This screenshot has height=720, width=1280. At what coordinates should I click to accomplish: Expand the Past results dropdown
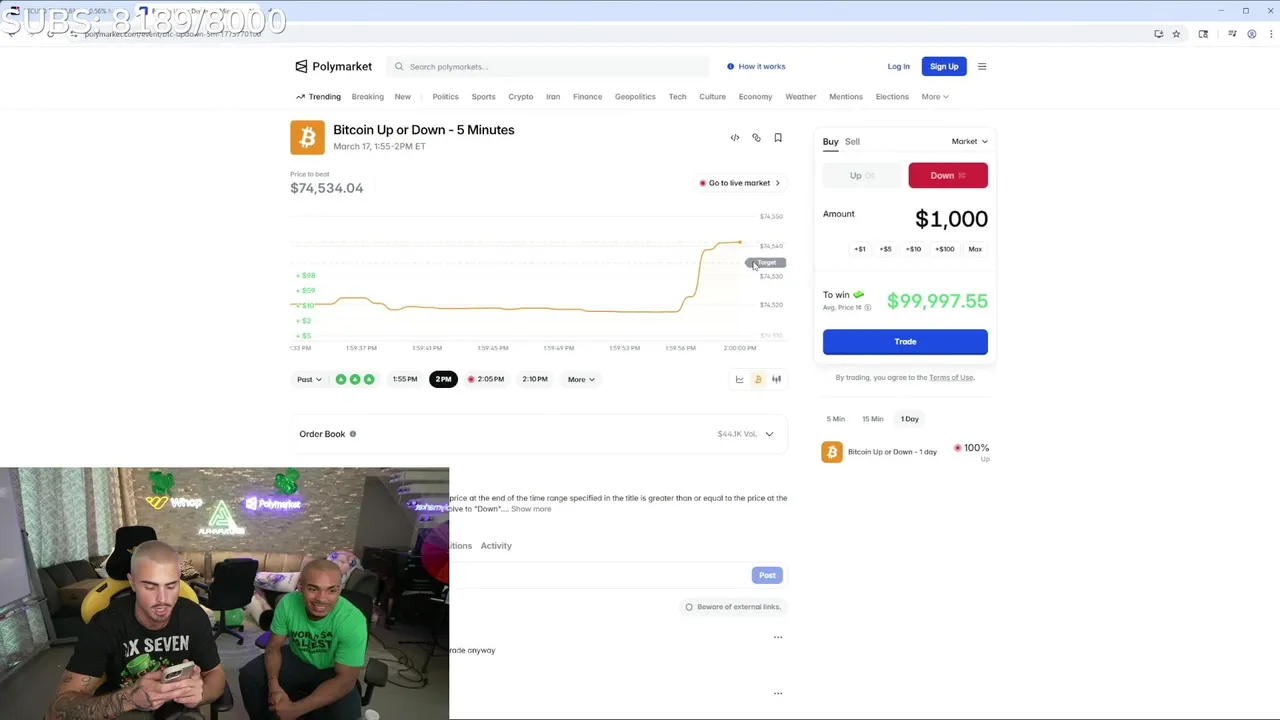pos(309,379)
